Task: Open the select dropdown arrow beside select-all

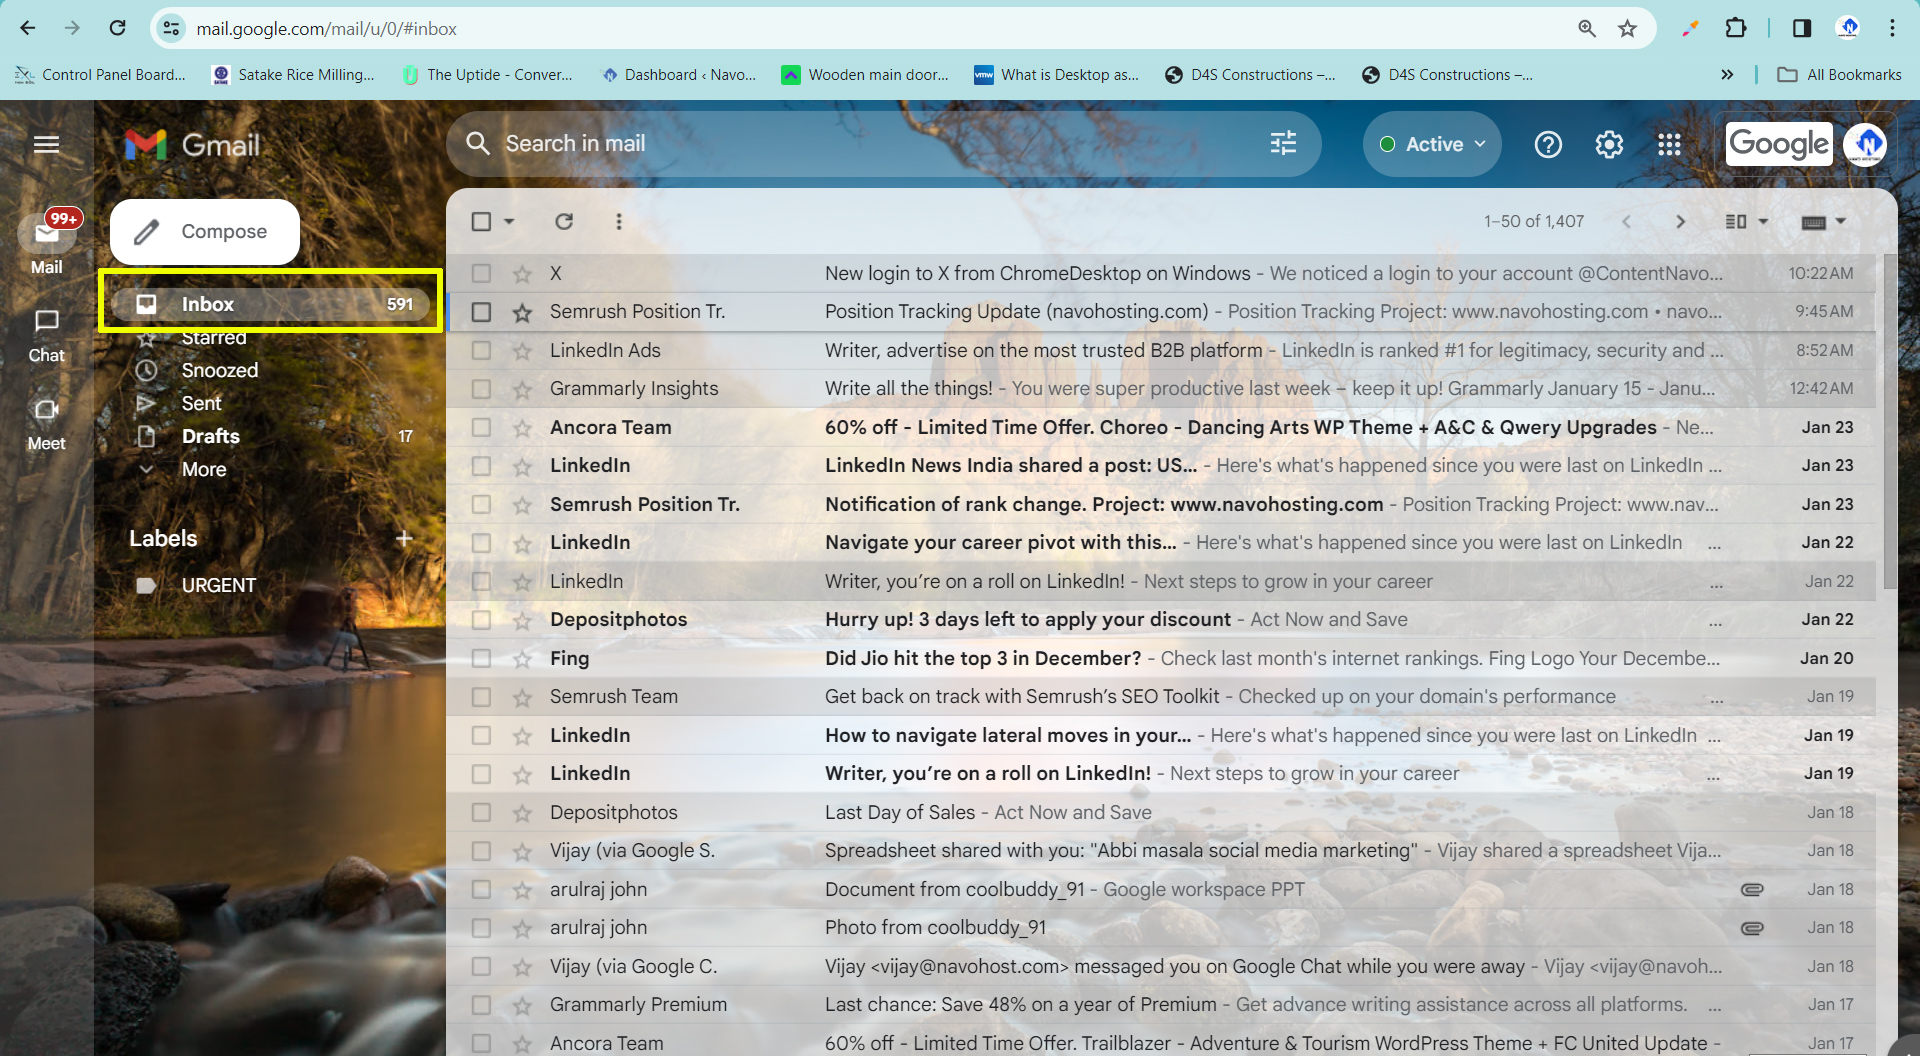Action: pos(509,221)
